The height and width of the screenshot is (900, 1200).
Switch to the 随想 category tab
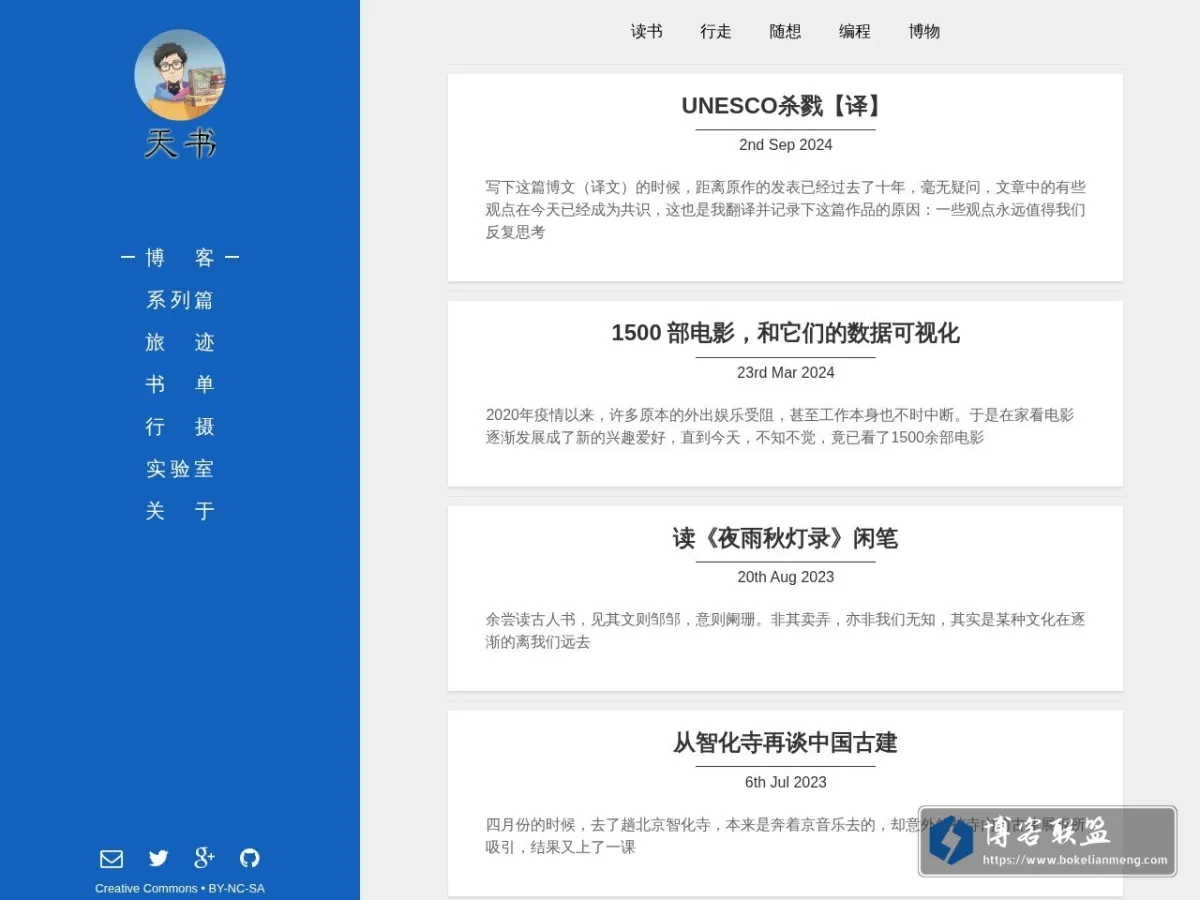click(x=785, y=31)
